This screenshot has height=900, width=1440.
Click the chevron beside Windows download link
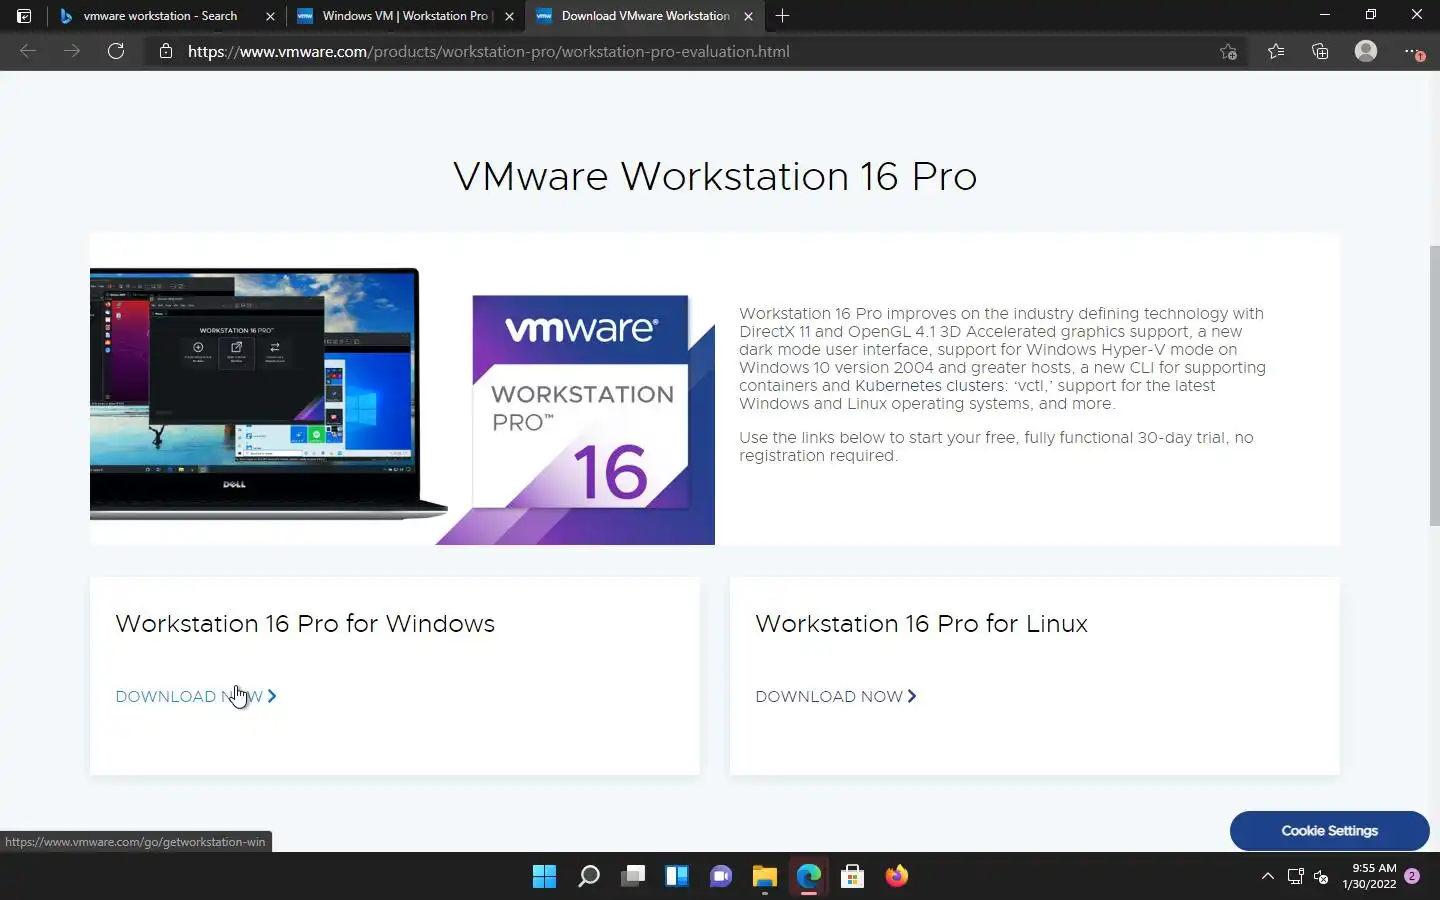(272, 696)
